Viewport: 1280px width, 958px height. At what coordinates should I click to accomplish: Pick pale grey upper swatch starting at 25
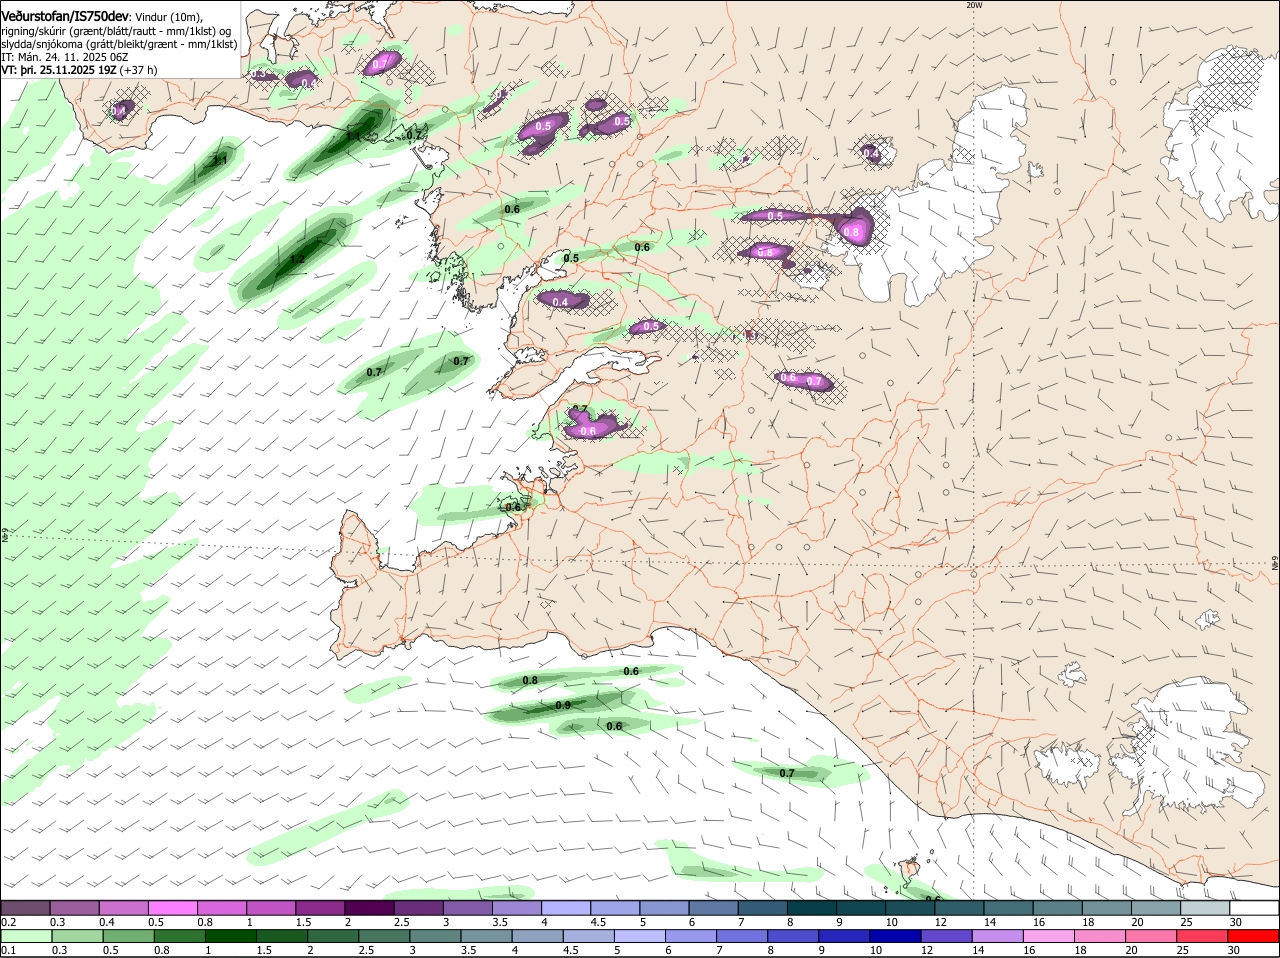(x=1204, y=907)
